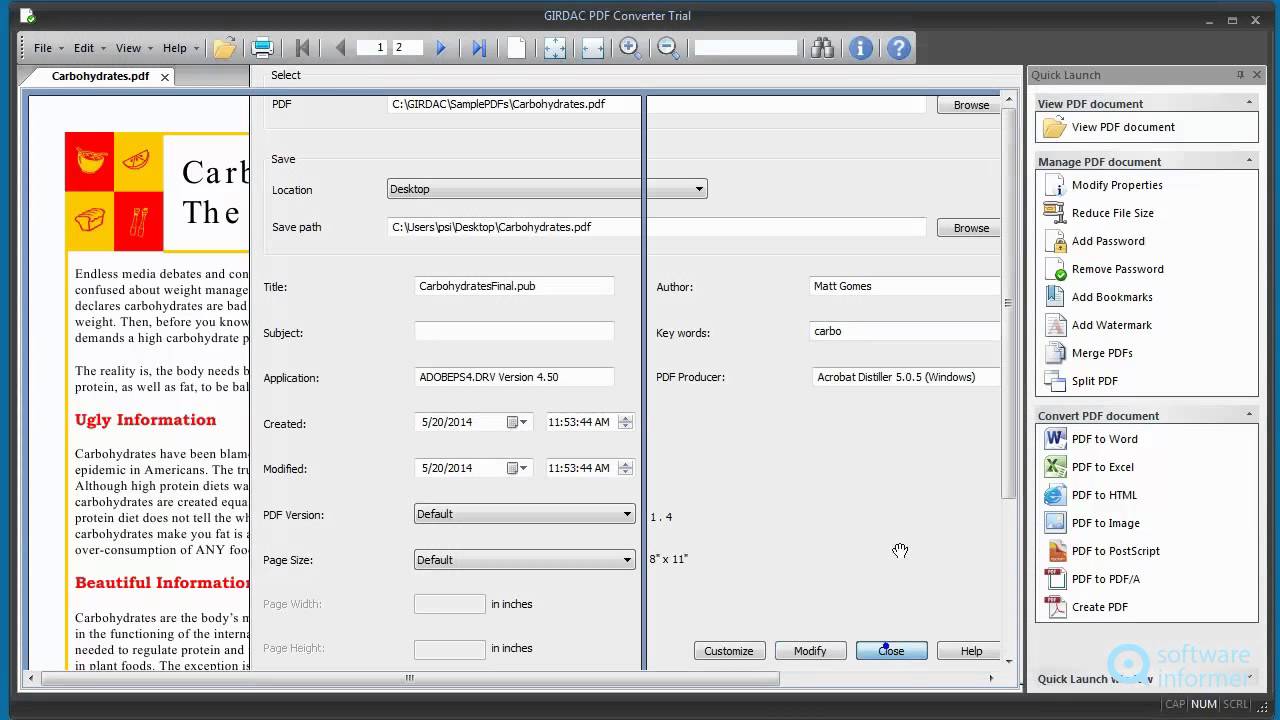Click Browse next to the PDF path
Viewport: 1280px width, 720px height.
pyautogui.click(x=969, y=105)
